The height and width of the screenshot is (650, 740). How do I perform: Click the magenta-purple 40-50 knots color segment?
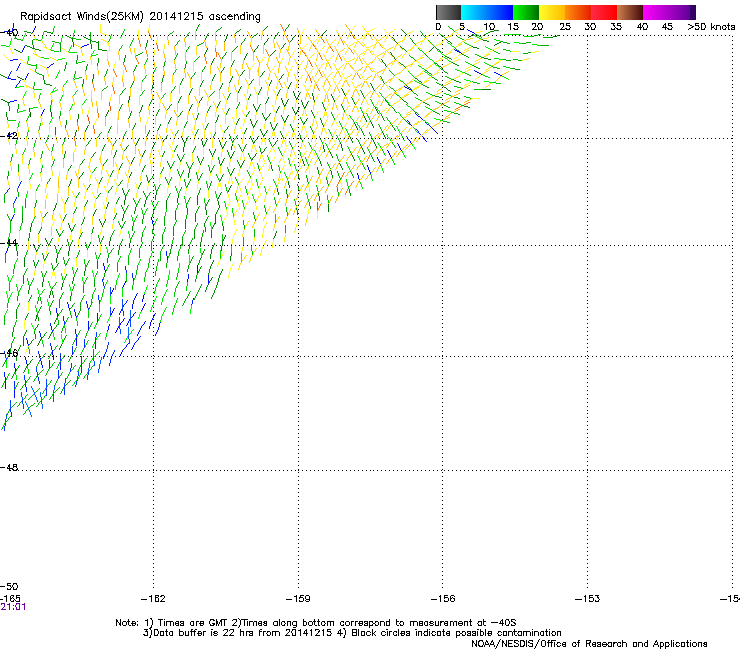click(x=669, y=12)
